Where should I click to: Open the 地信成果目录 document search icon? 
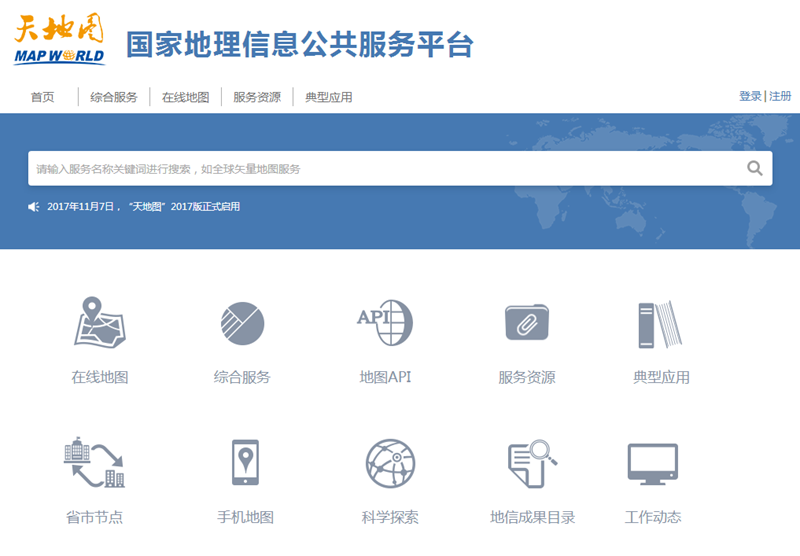(x=532, y=464)
